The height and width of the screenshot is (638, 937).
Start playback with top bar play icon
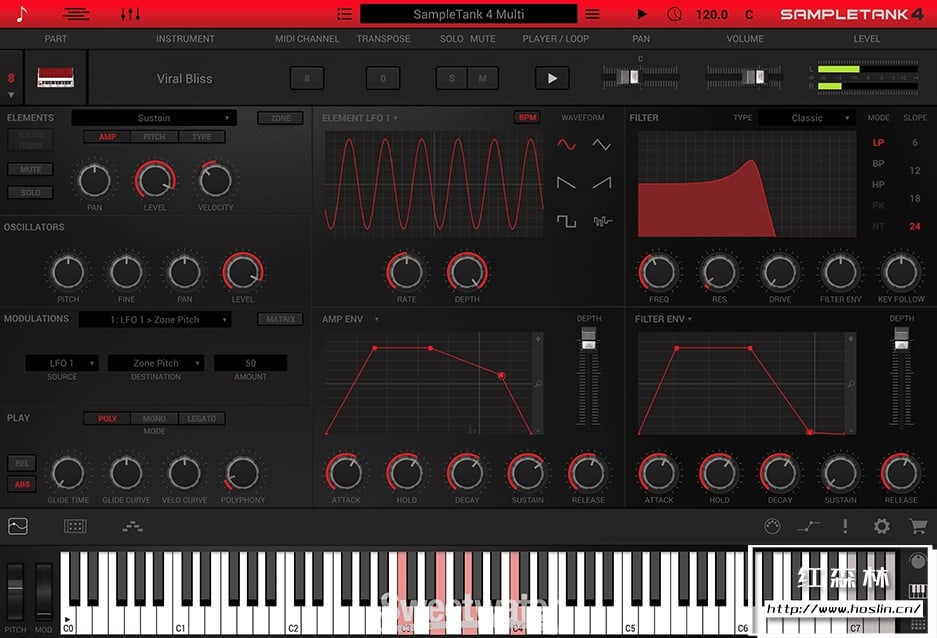(642, 14)
